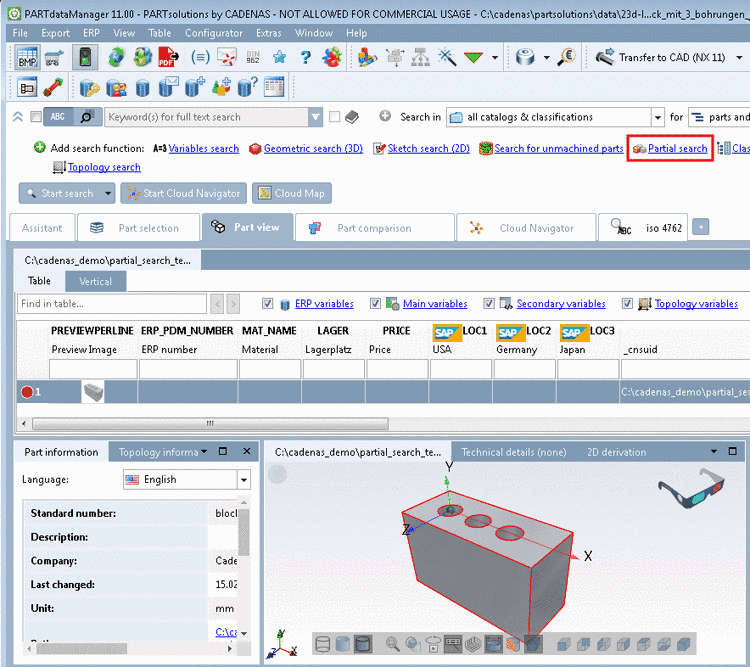Open the Configurator menu
The image size is (750, 667).
pyautogui.click(x=213, y=33)
